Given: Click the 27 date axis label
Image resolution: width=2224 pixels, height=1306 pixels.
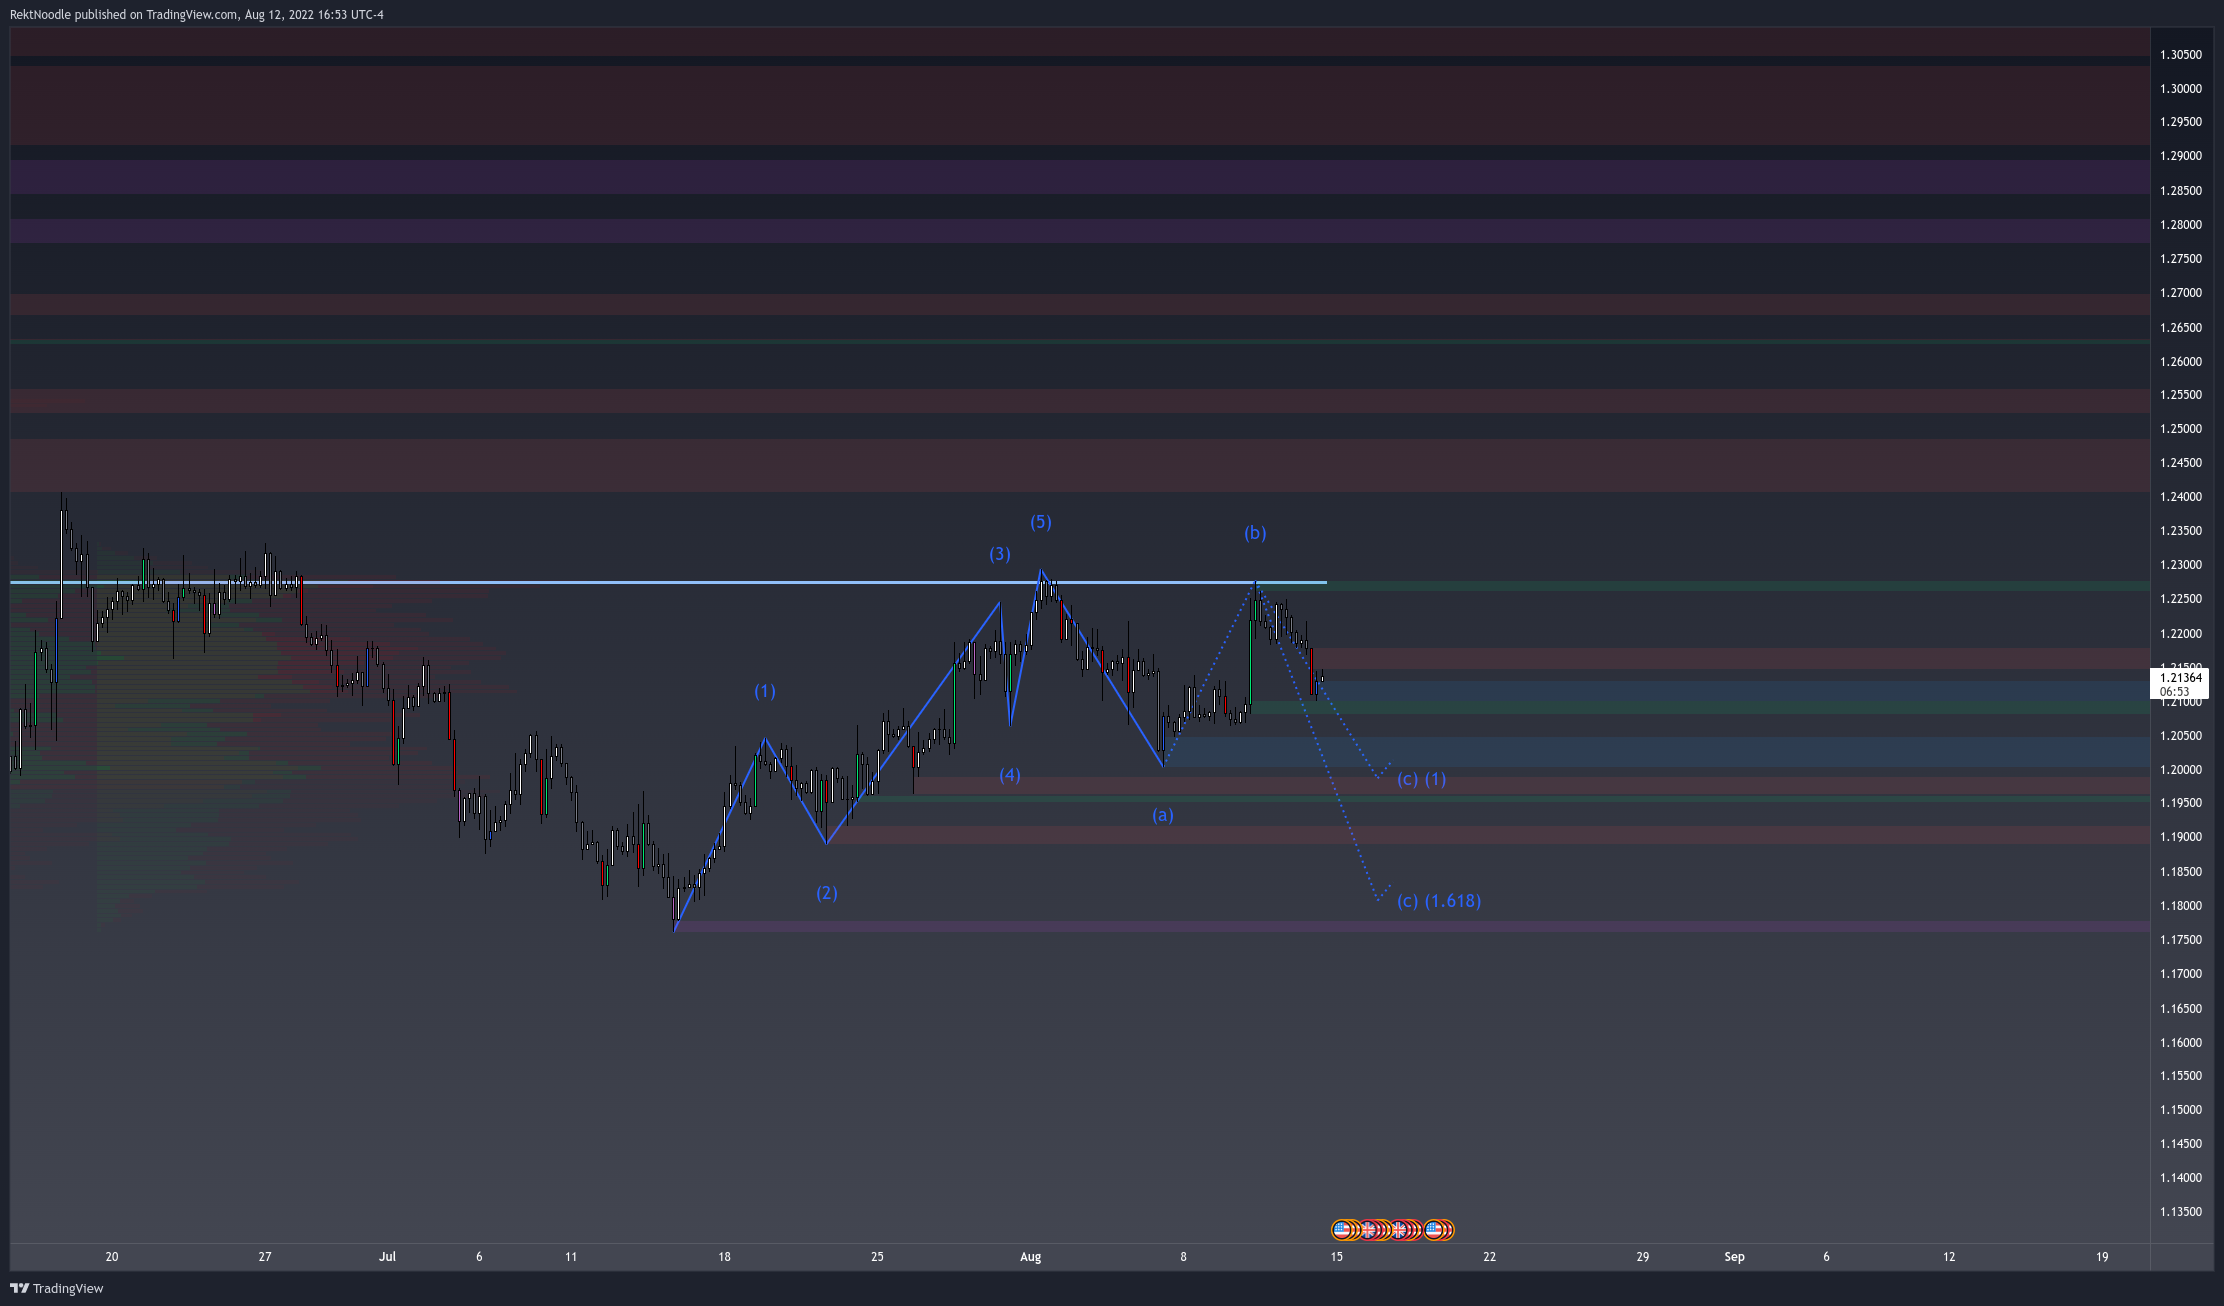Looking at the screenshot, I should [265, 1257].
